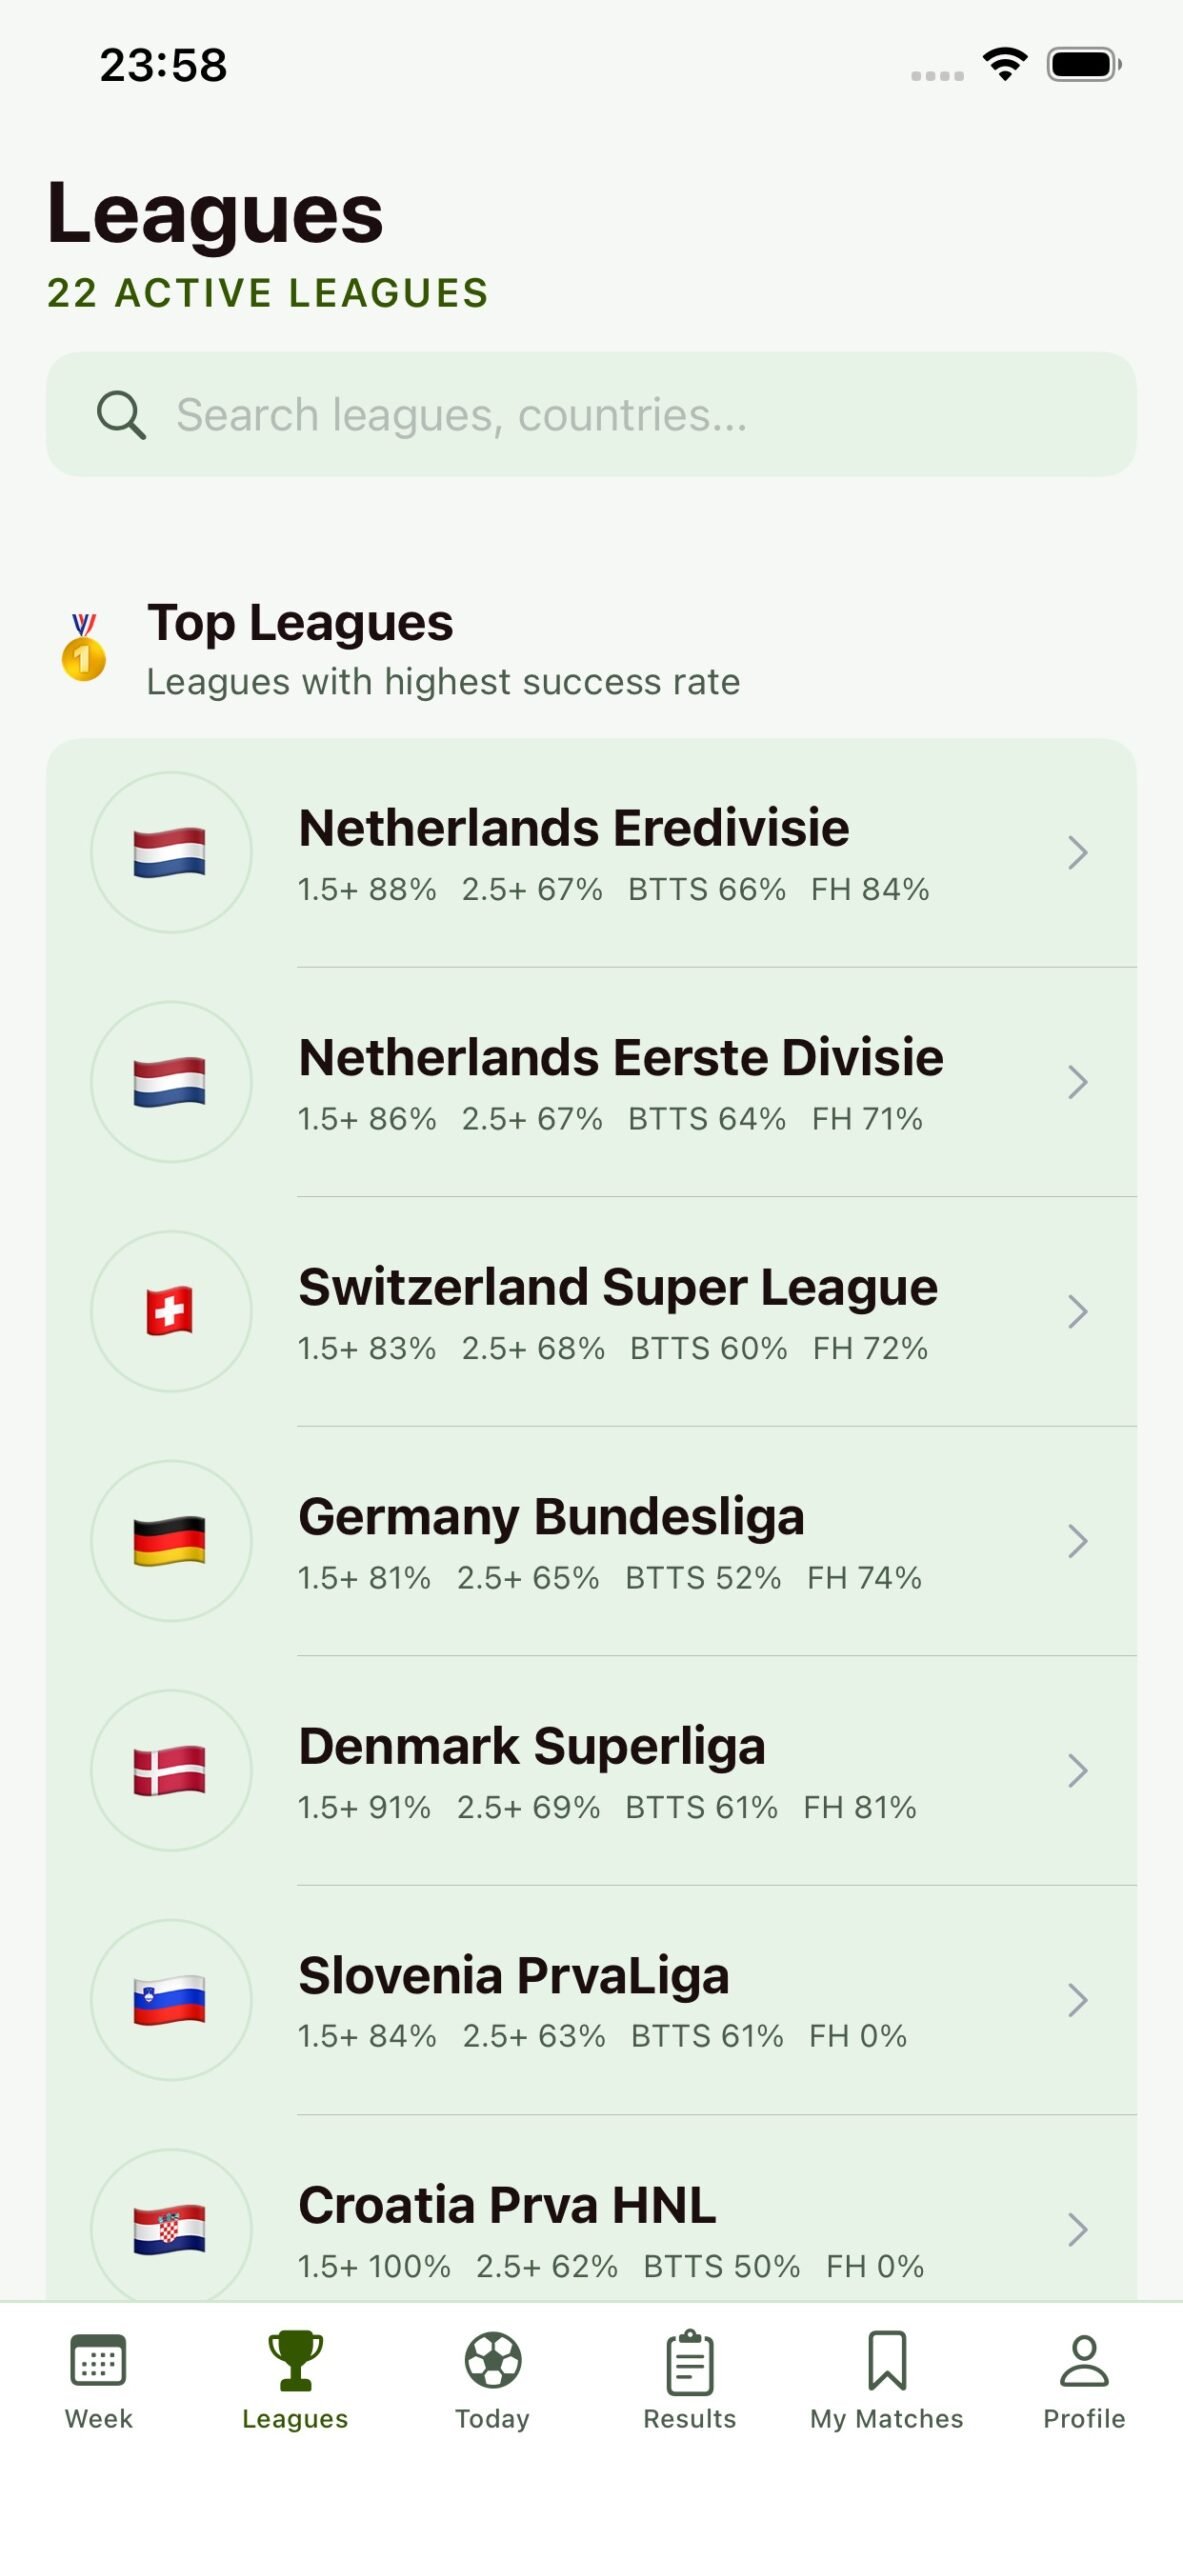Tap the Profile person icon
The image size is (1183, 2560).
point(1084,2360)
